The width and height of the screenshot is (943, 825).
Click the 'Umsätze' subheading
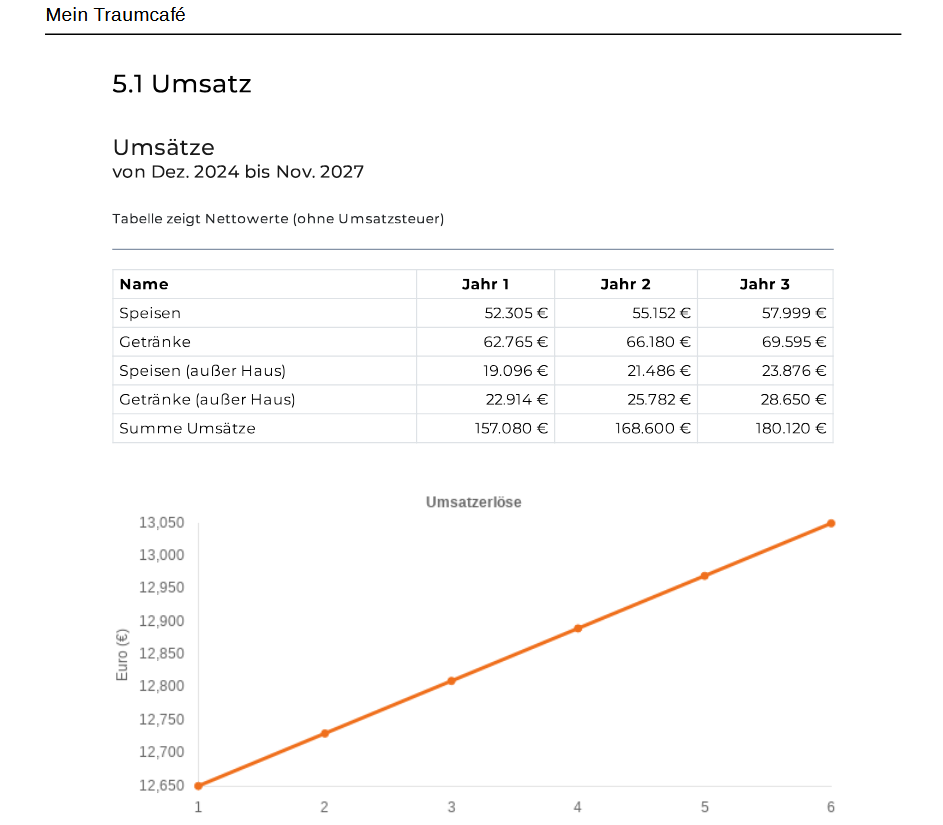[x=164, y=147]
